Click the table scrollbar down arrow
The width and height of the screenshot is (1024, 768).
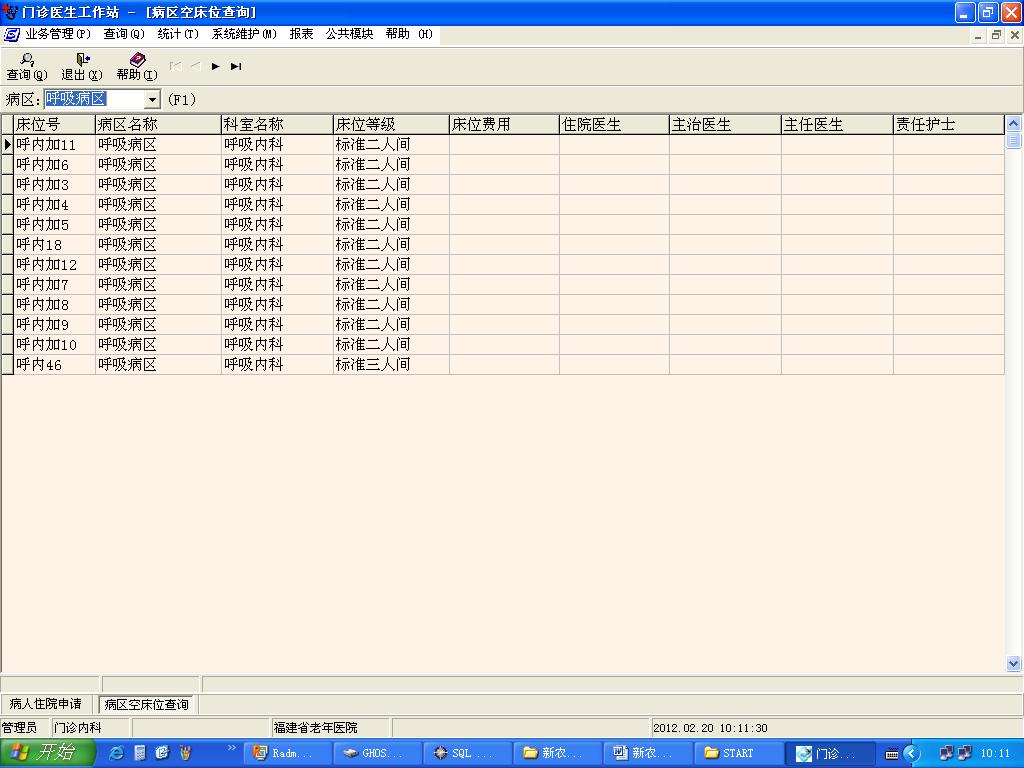(x=1014, y=664)
